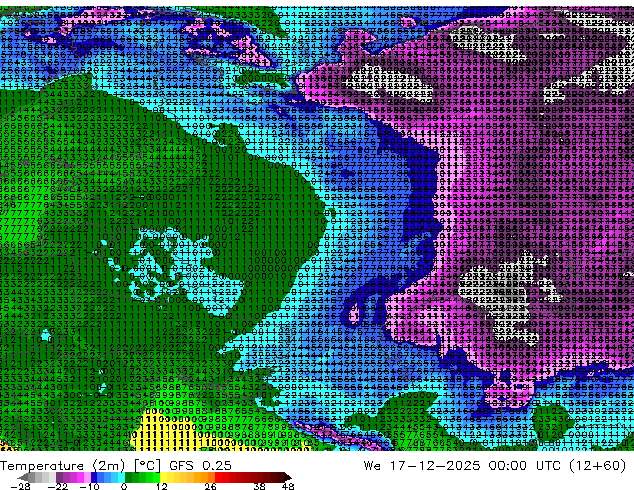Click the 38 label on the temperature scale

(x=260, y=486)
